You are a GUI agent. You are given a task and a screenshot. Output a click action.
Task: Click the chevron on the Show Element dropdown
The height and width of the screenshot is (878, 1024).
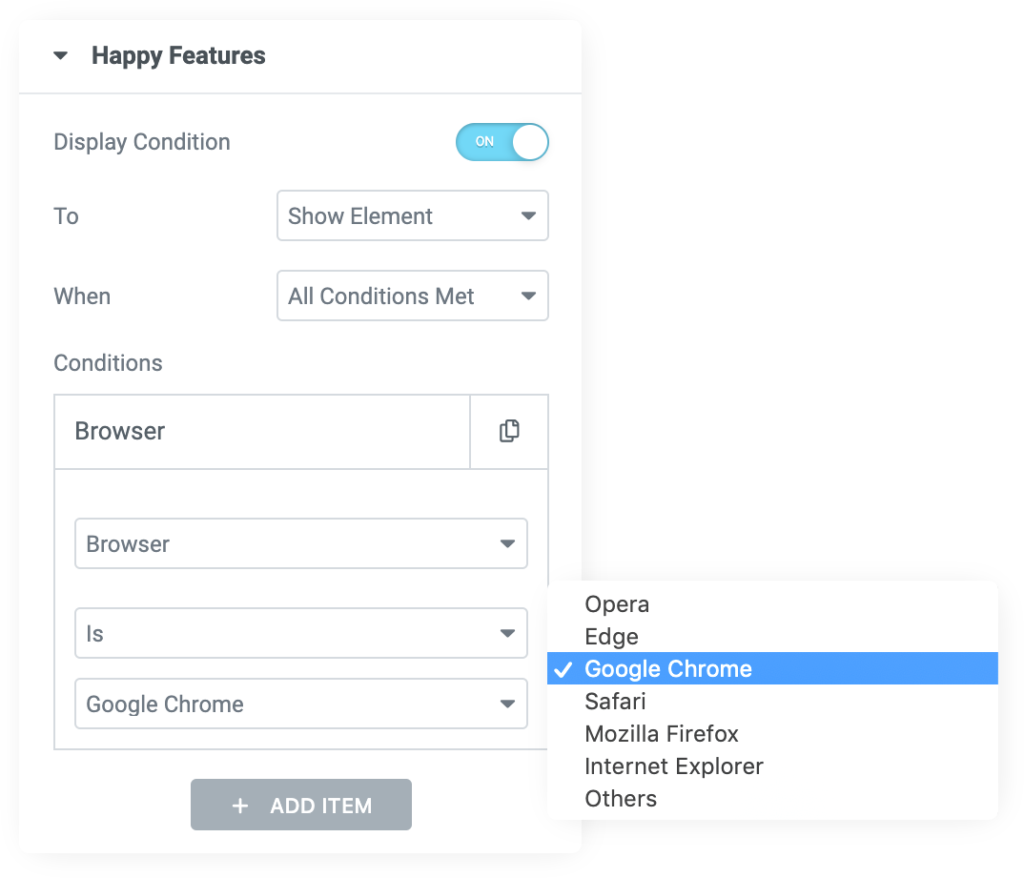click(530, 215)
